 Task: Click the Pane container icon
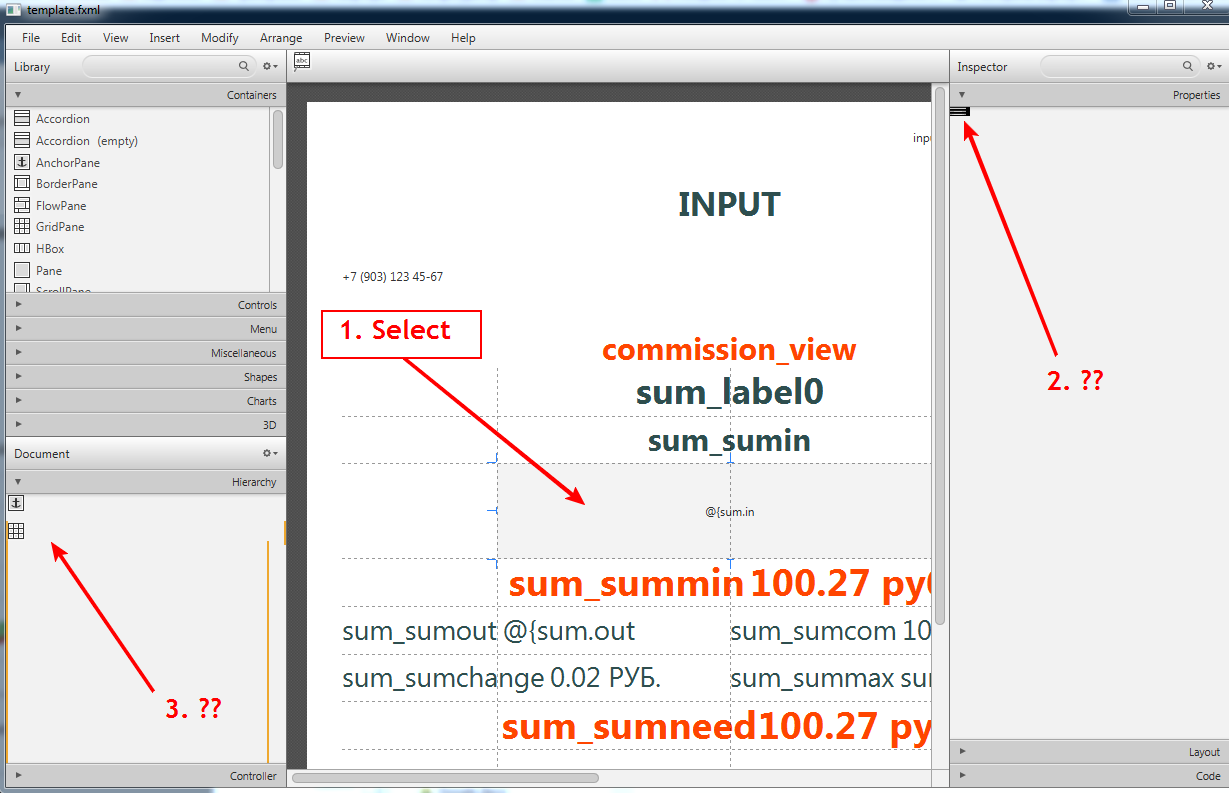point(22,270)
